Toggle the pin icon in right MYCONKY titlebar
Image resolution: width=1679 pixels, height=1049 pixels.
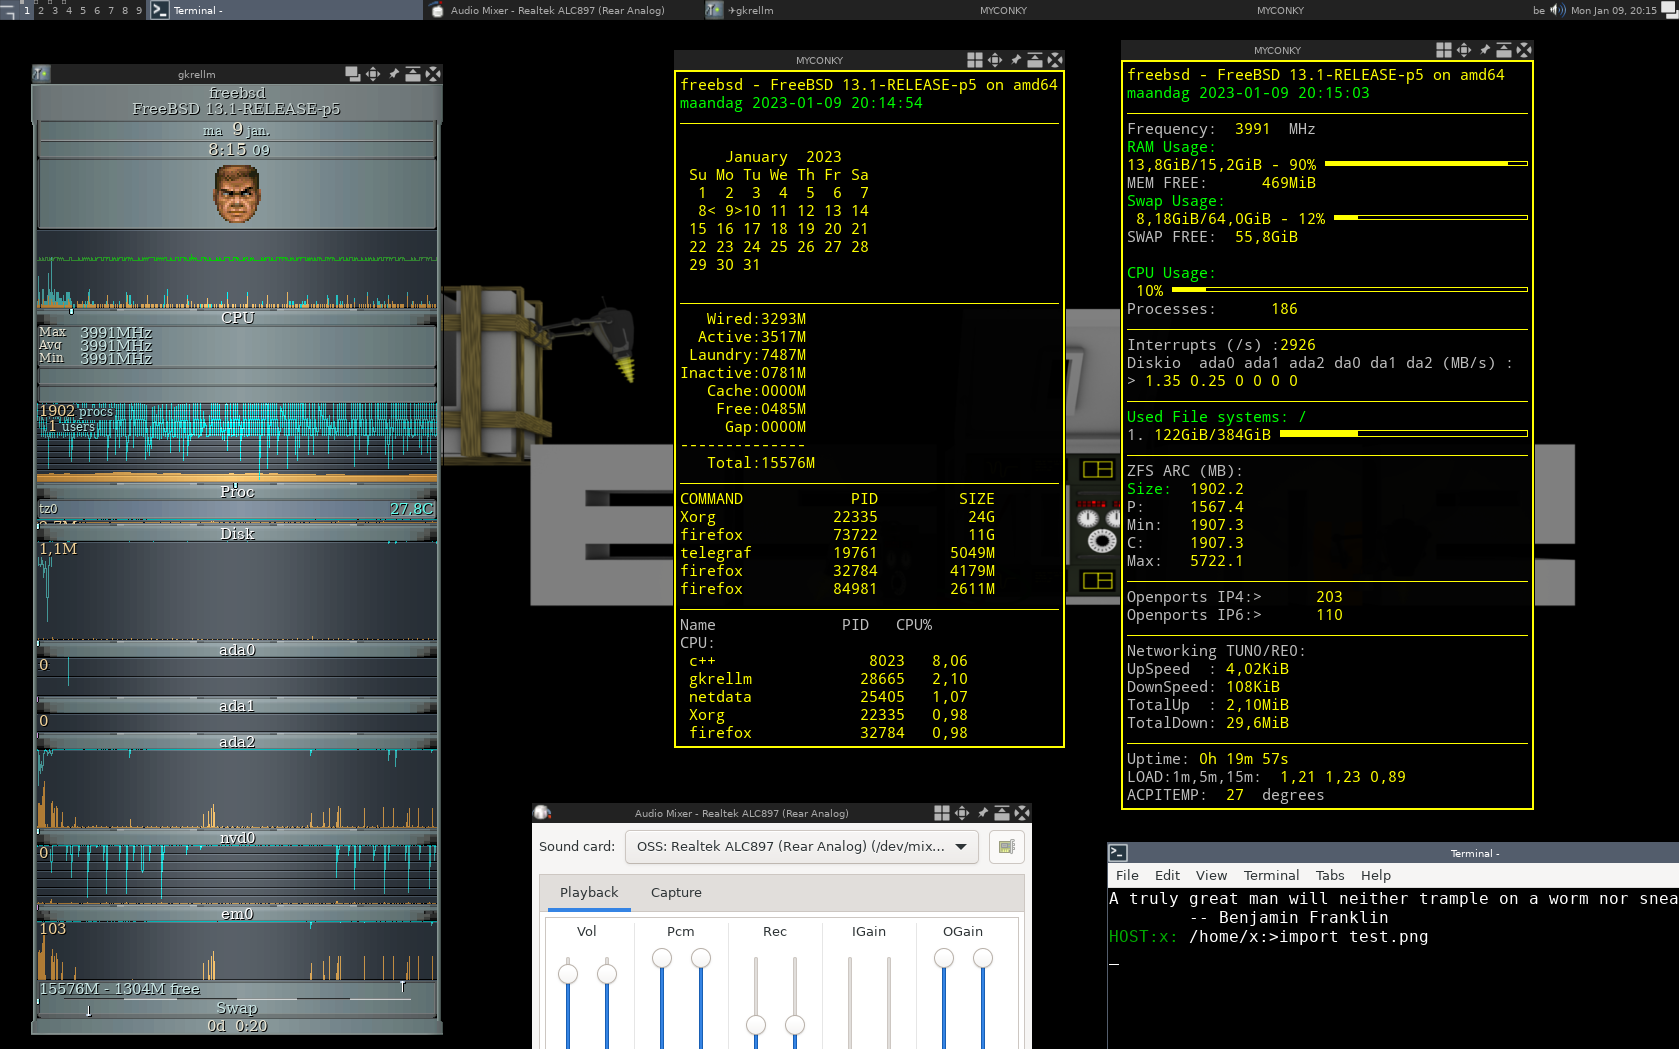[1484, 50]
